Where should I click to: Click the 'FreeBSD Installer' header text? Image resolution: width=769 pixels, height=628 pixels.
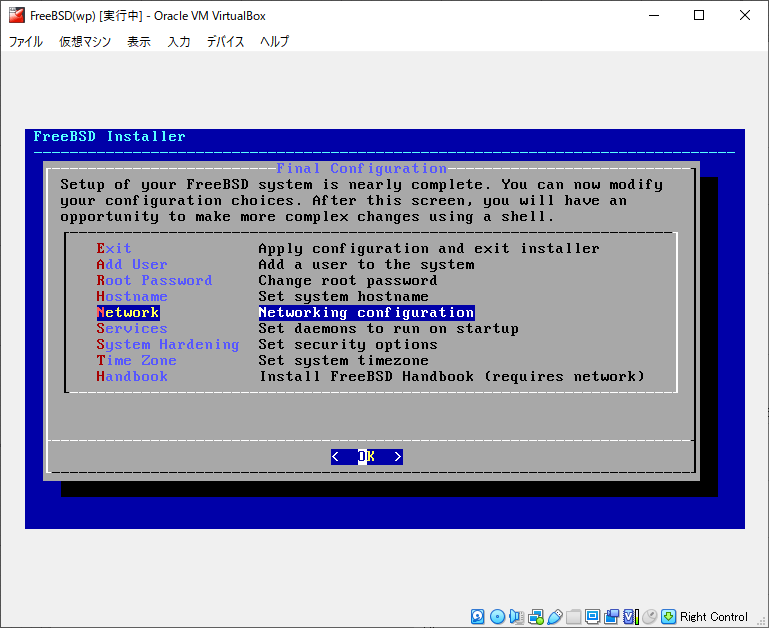(x=109, y=136)
